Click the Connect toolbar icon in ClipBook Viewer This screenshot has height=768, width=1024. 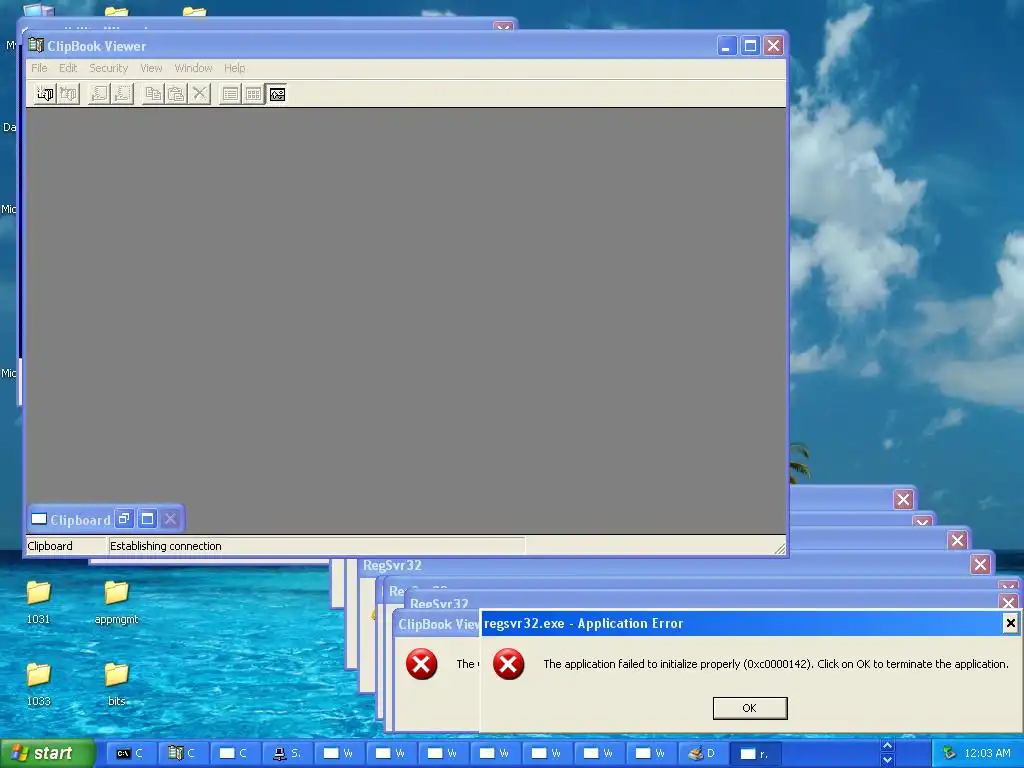(x=45, y=94)
